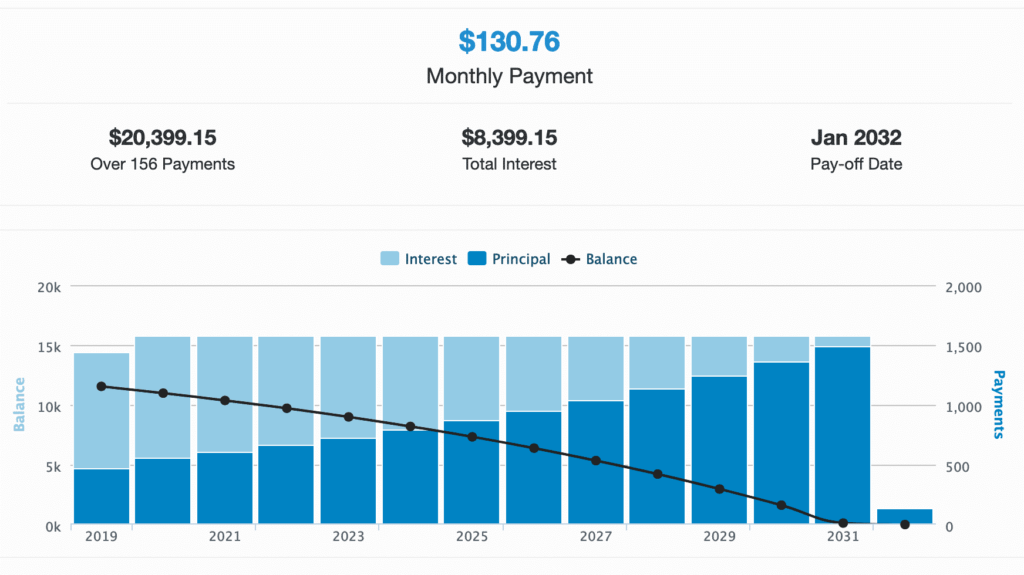Click the light blue Interest legend swatch

click(x=390, y=259)
